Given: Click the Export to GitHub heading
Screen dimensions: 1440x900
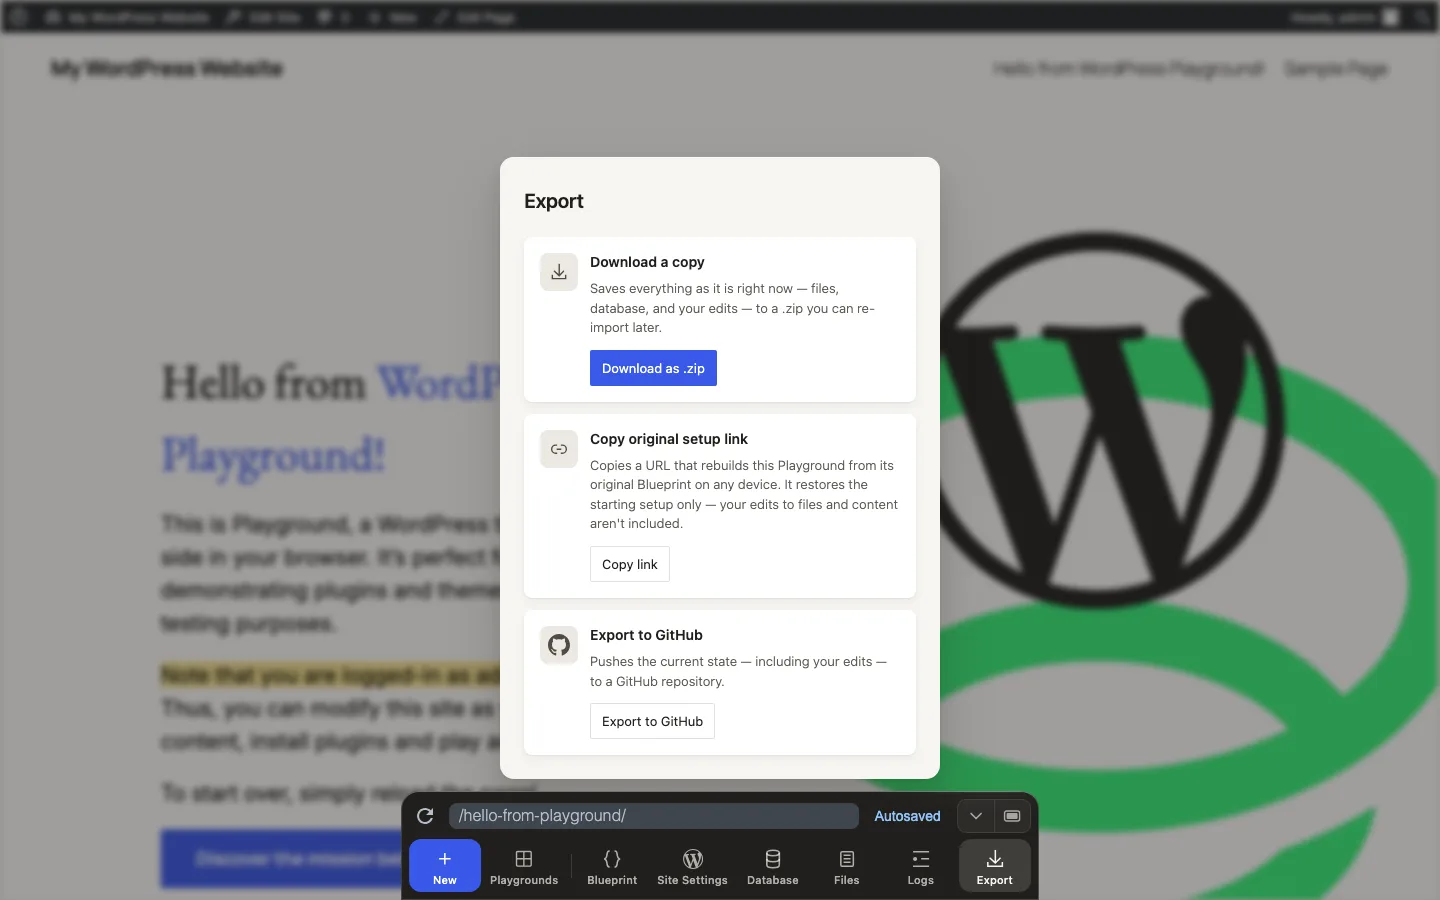Looking at the screenshot, I should [646, 635].
